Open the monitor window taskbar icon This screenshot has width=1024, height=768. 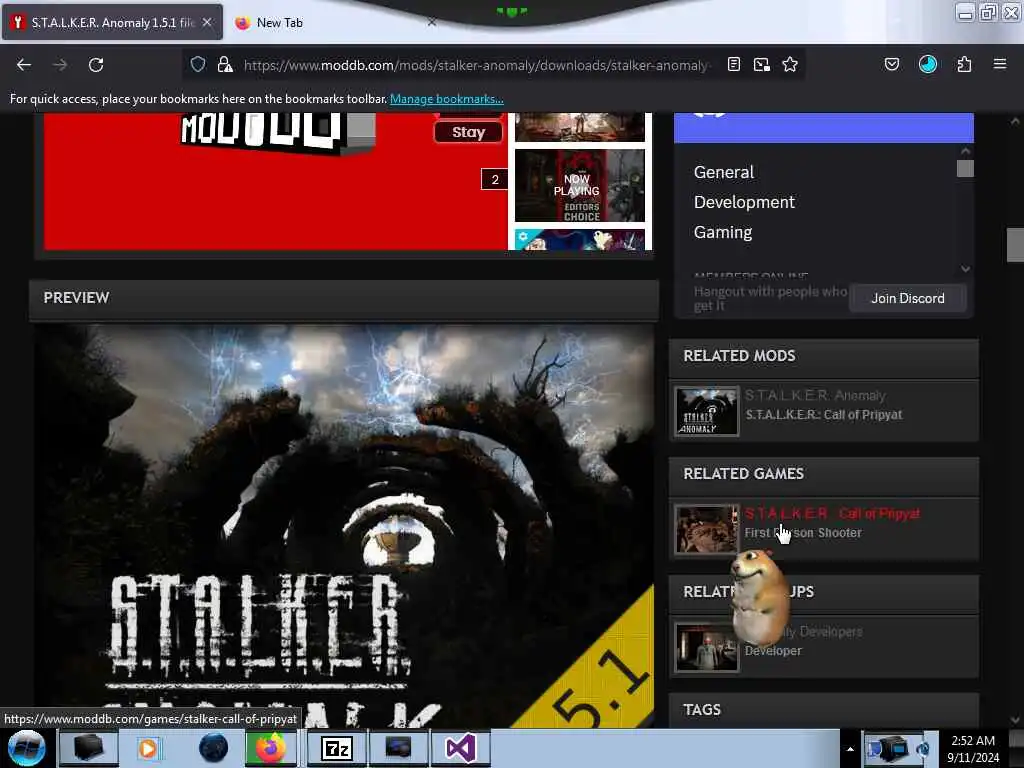point(398,748)
